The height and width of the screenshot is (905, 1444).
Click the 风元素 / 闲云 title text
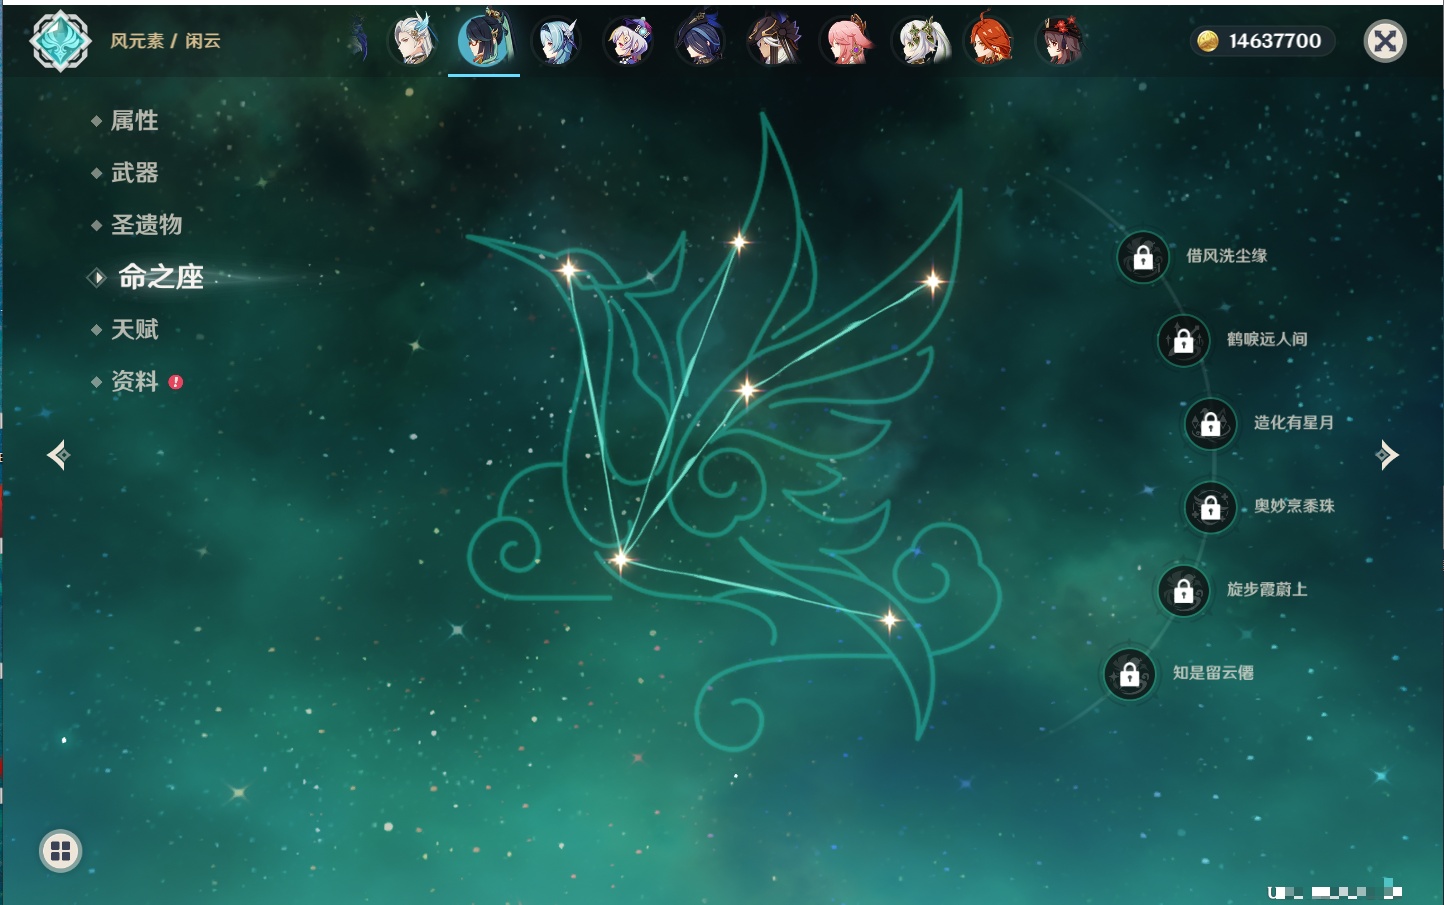pyautogui.click(x=165, y=41)
